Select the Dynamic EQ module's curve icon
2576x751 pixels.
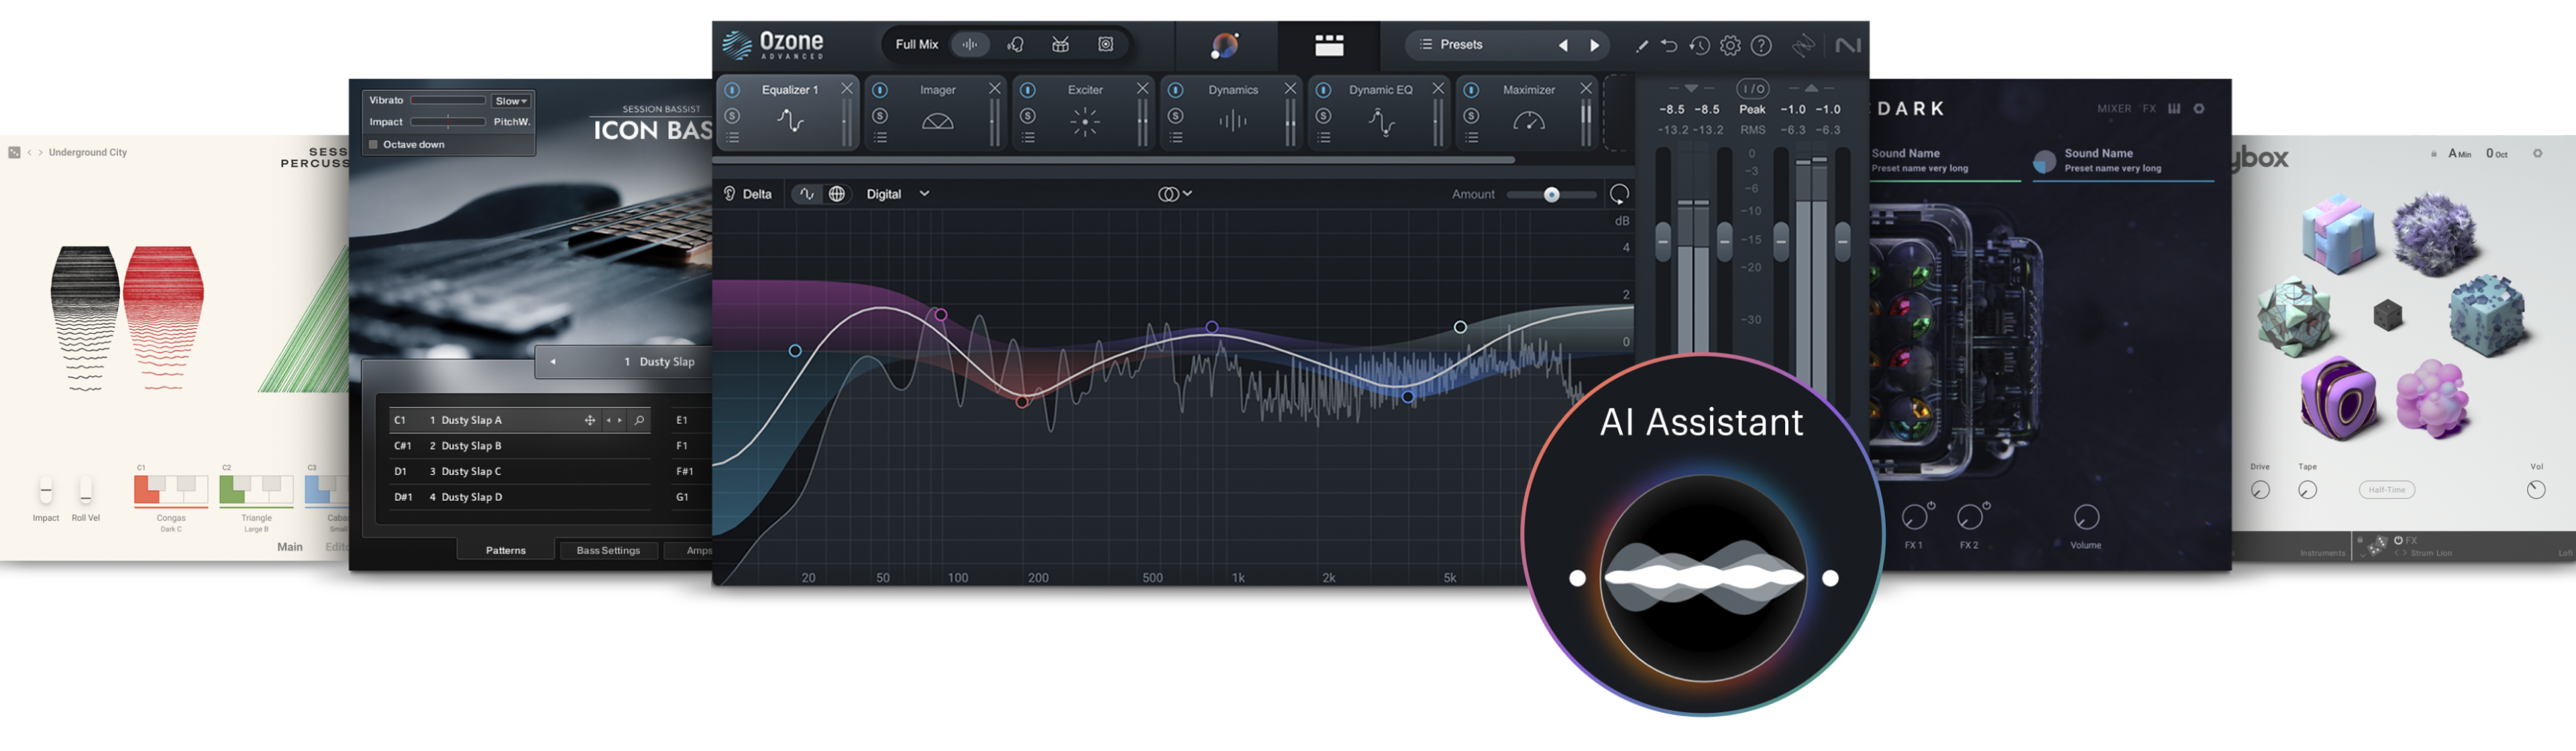click(1381, 122)
